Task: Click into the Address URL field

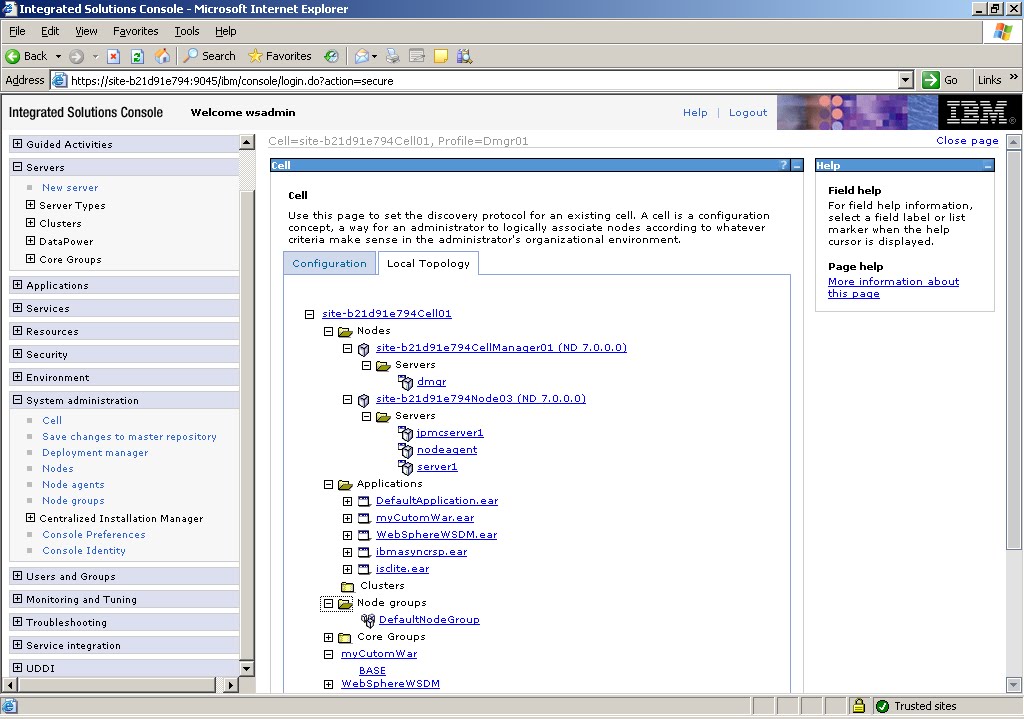Action: pos(482,80)
